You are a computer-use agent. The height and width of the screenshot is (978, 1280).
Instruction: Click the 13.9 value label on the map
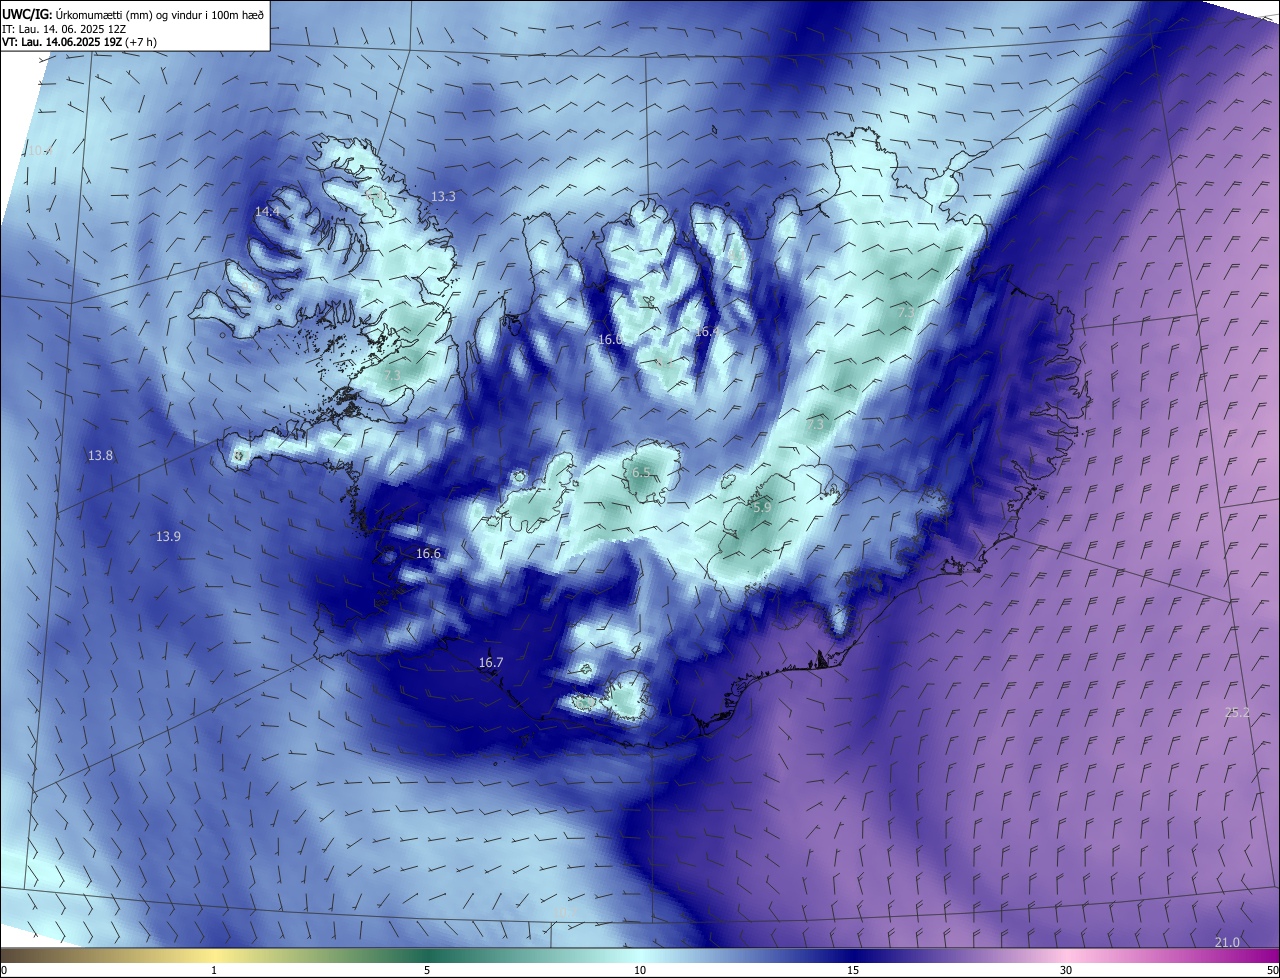(x=168, y=537)
